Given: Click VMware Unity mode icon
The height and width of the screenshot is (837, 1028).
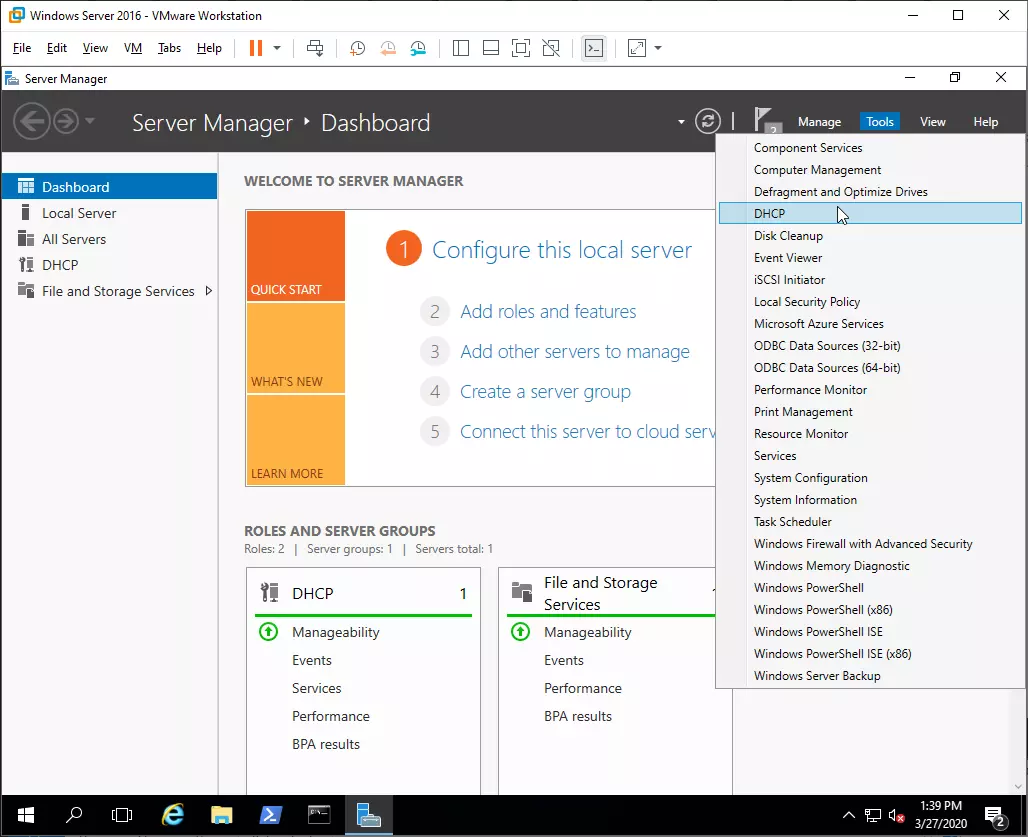Looking at the screenshot, I should (x=551, y=48).
